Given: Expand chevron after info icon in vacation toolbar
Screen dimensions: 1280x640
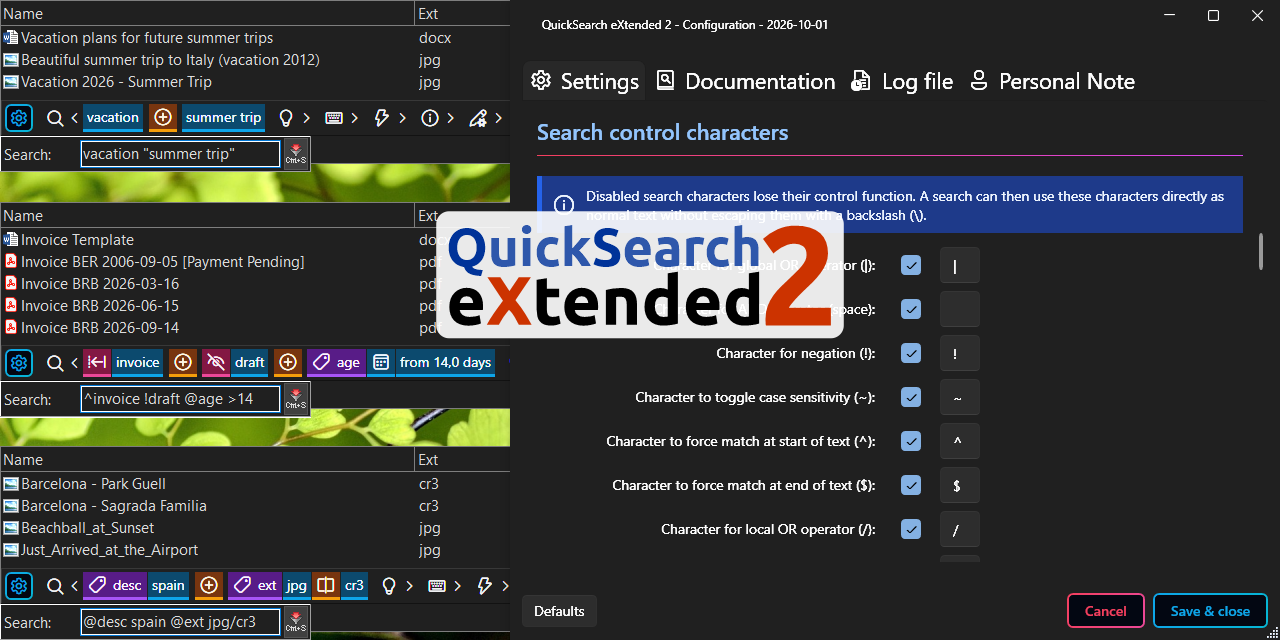Looking at the screenshot, I should (x=450, y=118).
